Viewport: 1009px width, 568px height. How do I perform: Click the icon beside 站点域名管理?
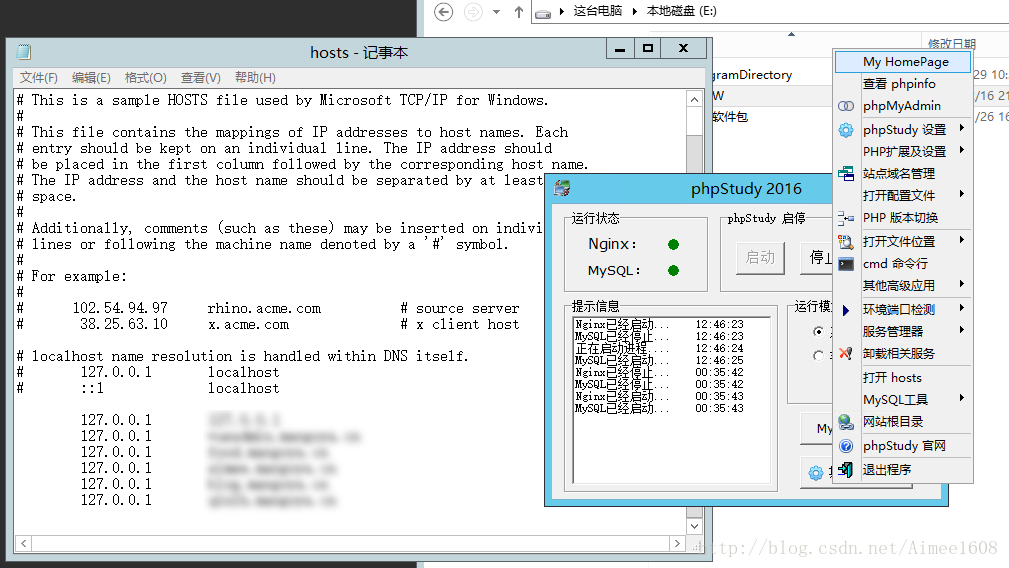point(846,174)
